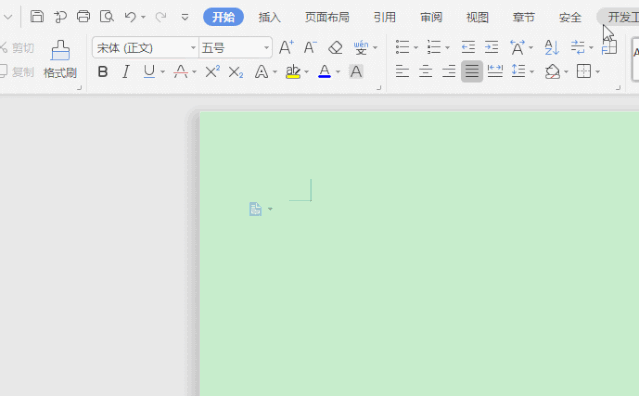Click the Print icon in quick access toolbar
The image size is (639, 396).
click(84, 17)
